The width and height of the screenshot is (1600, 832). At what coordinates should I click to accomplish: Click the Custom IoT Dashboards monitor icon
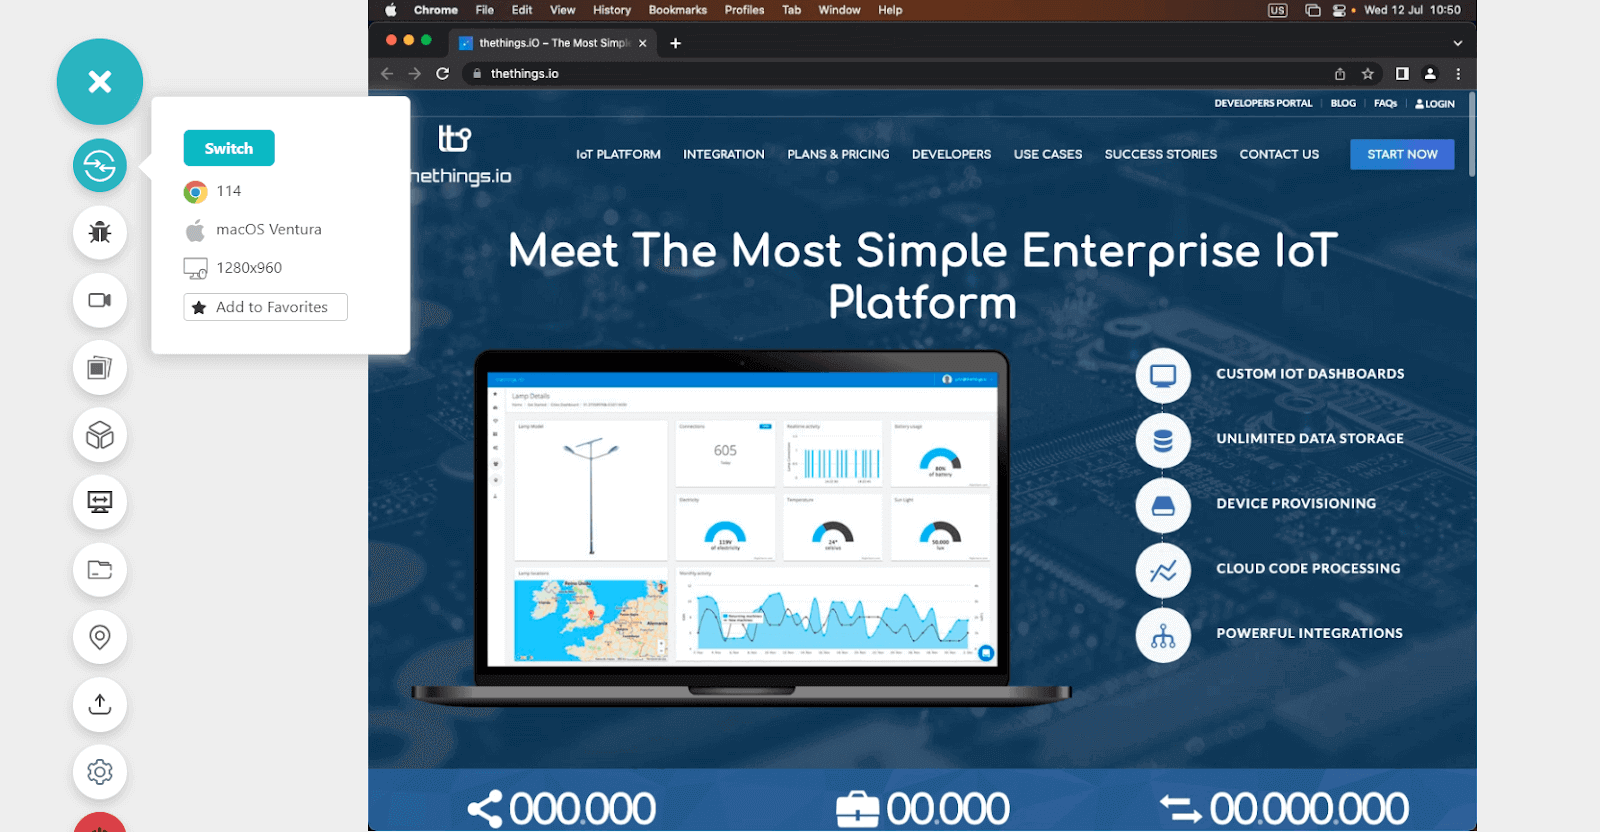1163,376
